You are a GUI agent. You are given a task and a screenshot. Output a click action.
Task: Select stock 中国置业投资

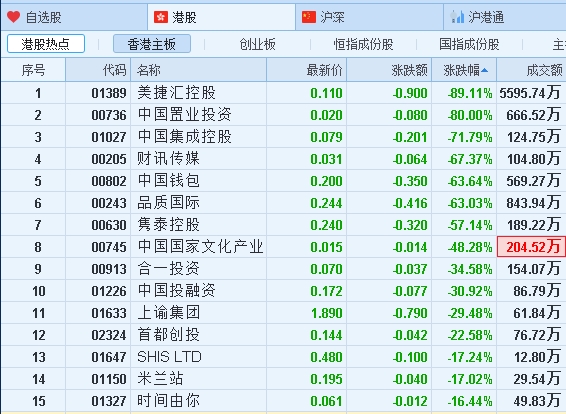point(184,115)
